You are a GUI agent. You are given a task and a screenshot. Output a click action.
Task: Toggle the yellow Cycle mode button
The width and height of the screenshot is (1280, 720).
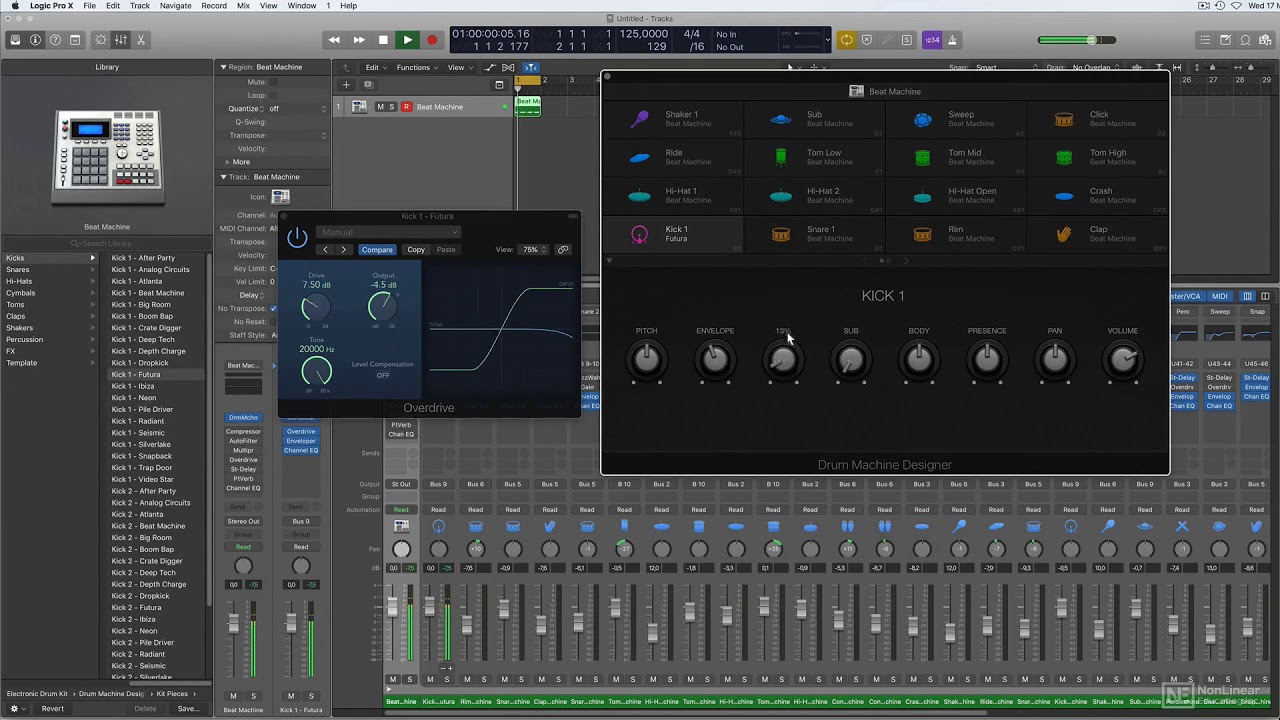pyautogui.click(x=847, y=40)
